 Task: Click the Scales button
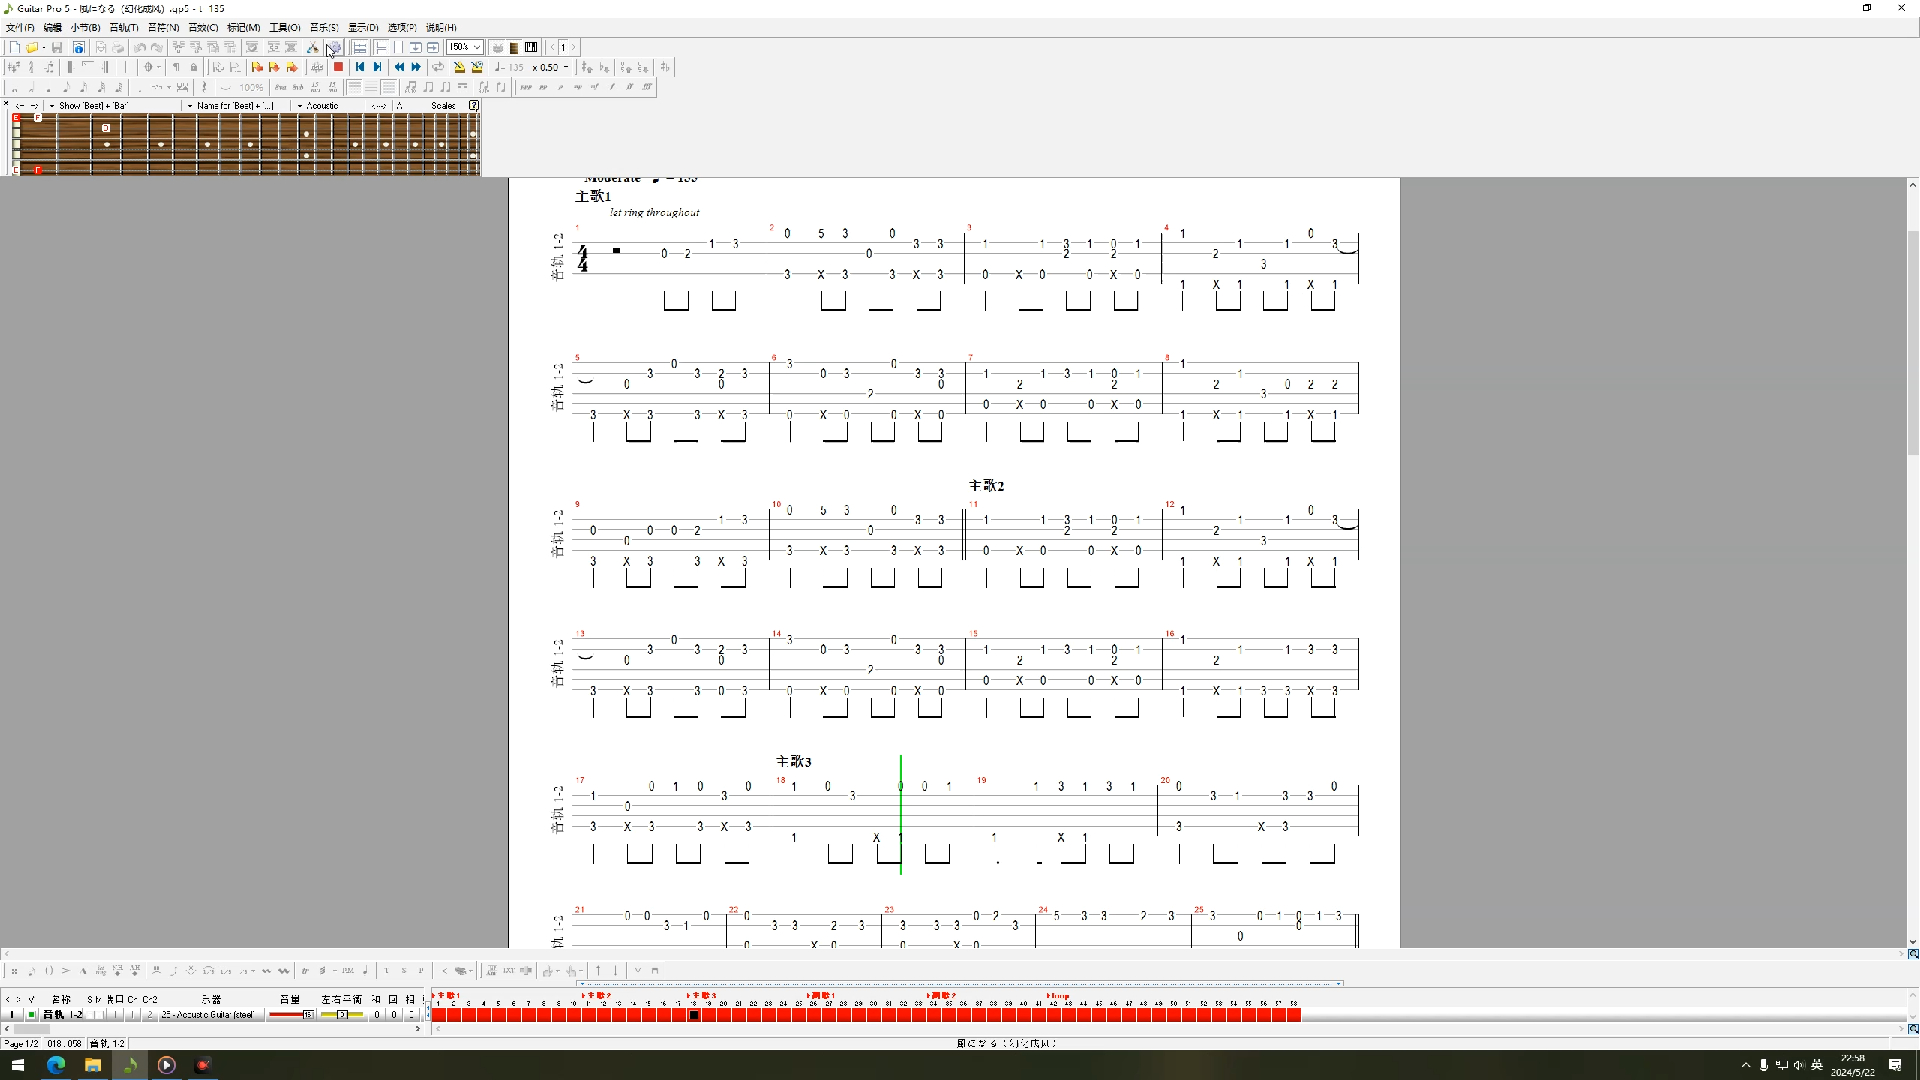pyautogui.click(x=443, y=105)
